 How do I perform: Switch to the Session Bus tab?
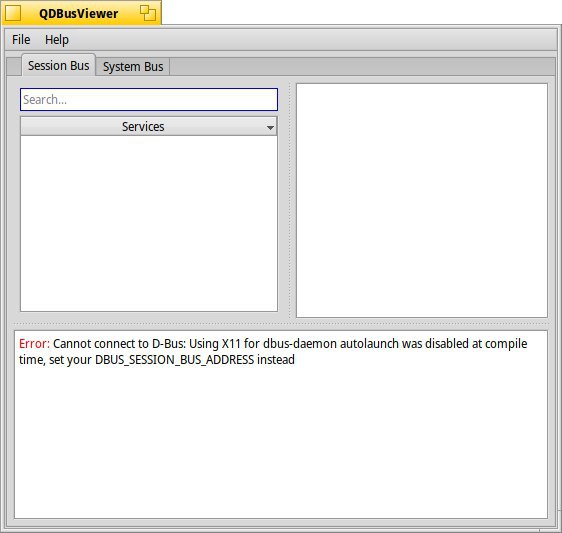tap(58, 66)
